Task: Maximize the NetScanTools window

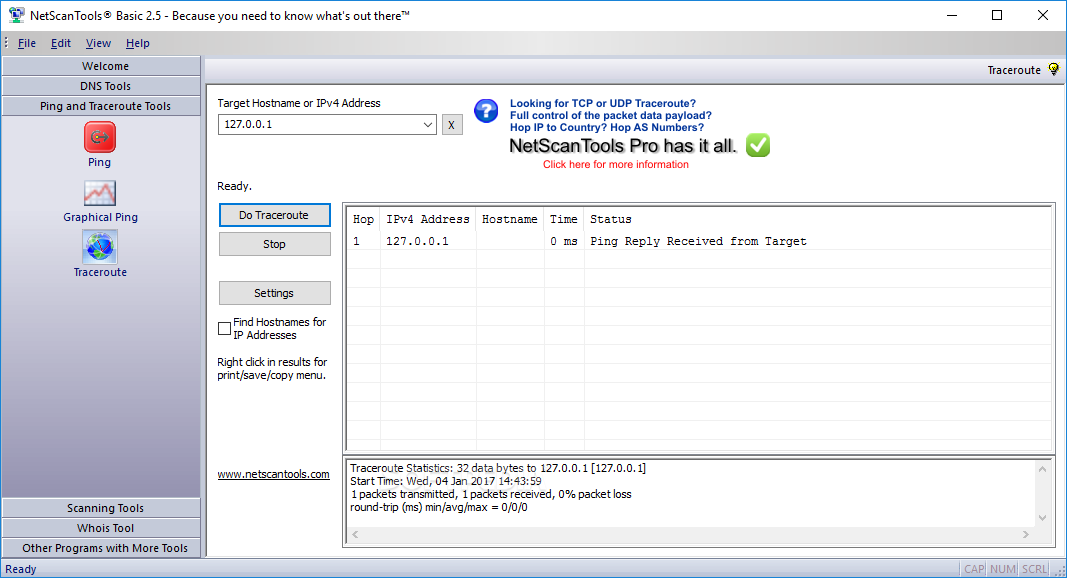Action: [x=997, y=15]
